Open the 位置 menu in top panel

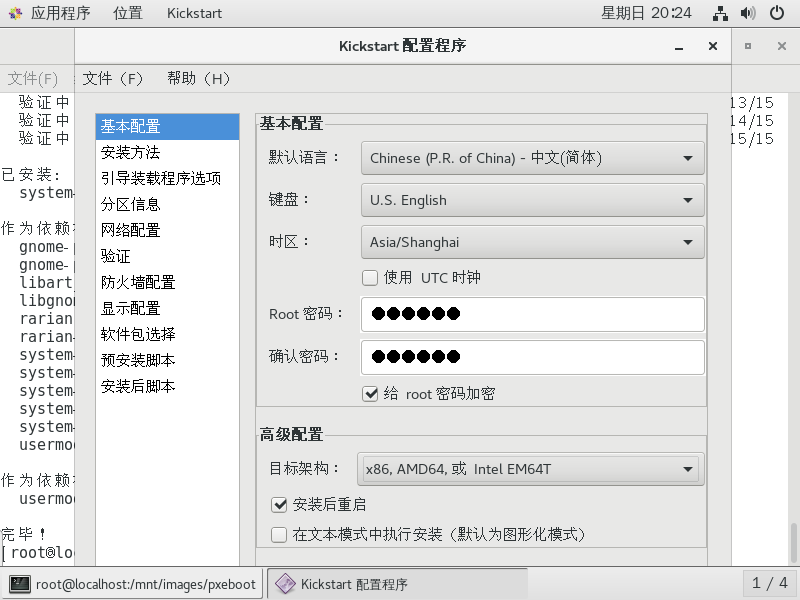[x=128, y=13]
